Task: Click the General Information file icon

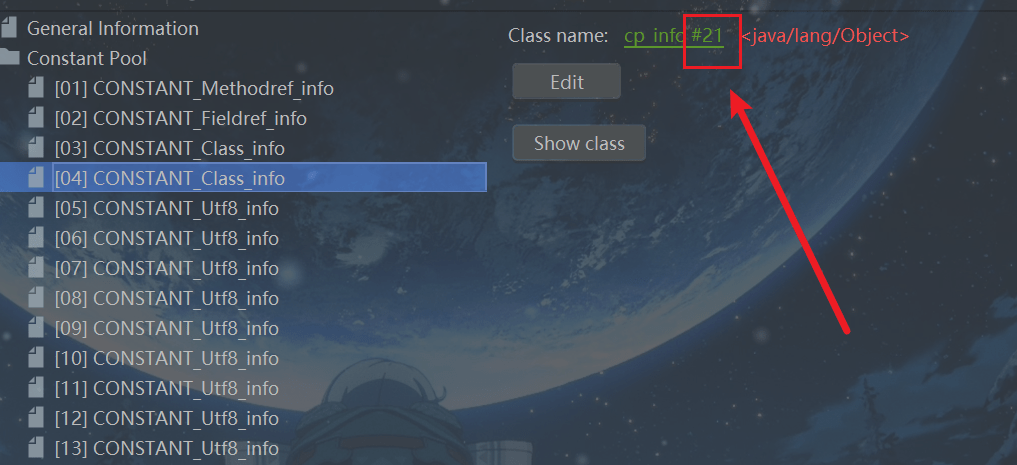Action: [x=8, y=28]
